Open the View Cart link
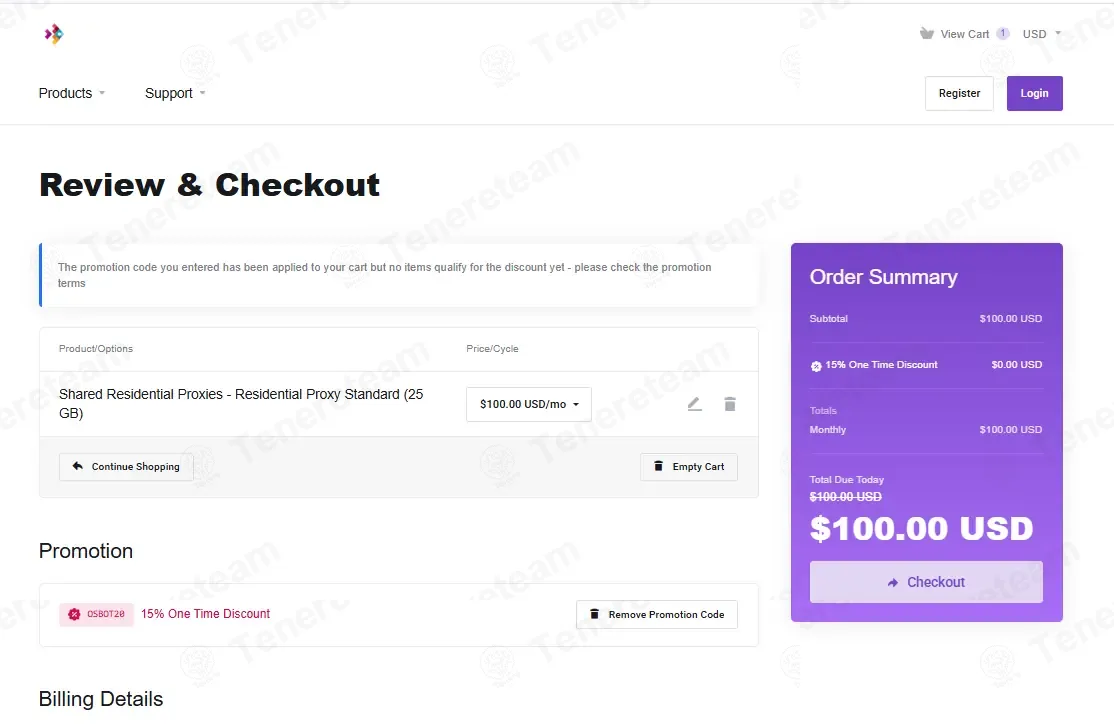Screen dimensions: 1114x727 pyautogui.click(x=964, y=34)
